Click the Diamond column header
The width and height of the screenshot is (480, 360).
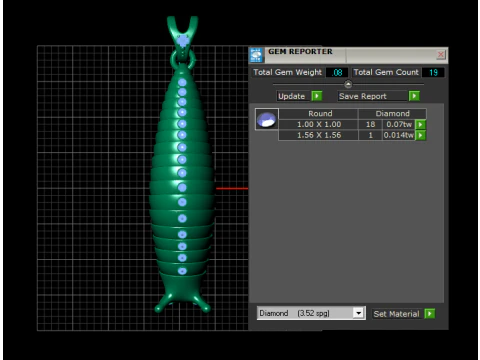point(392,114)
